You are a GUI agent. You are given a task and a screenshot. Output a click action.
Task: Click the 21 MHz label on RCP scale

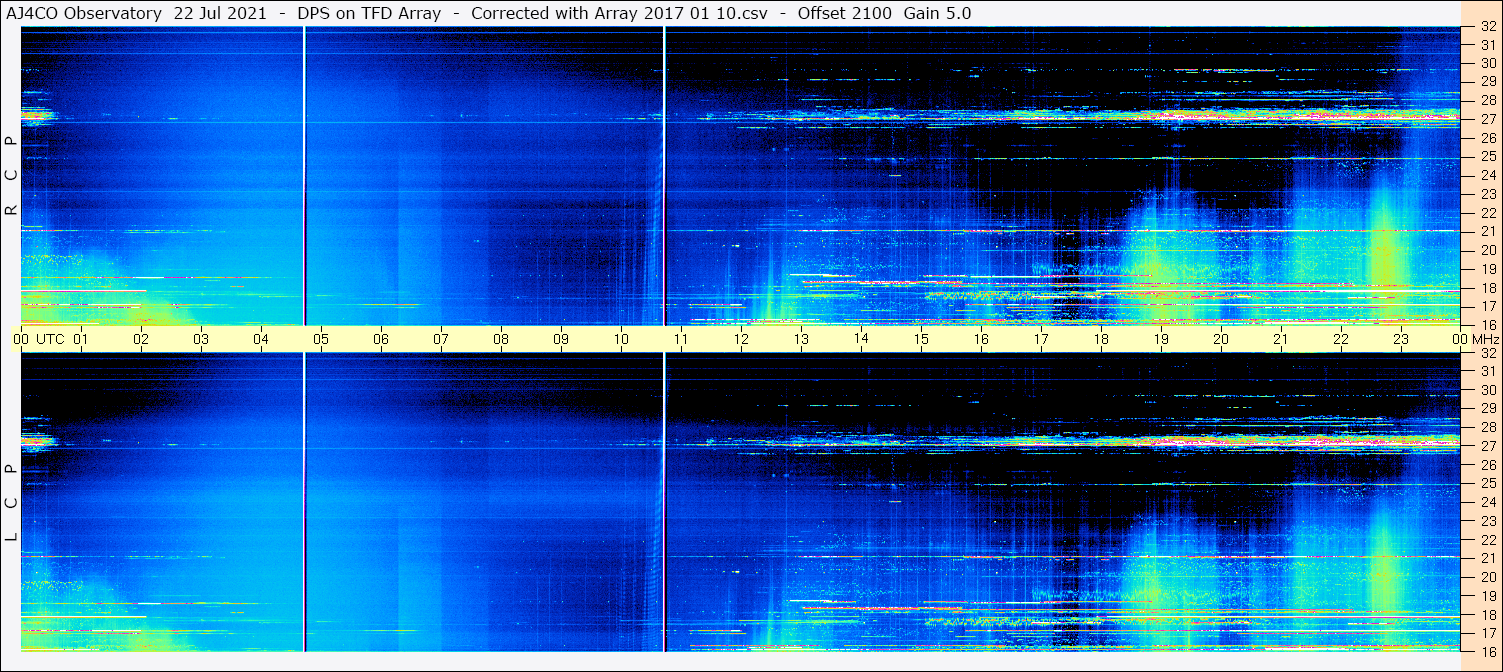(1487, 231)
